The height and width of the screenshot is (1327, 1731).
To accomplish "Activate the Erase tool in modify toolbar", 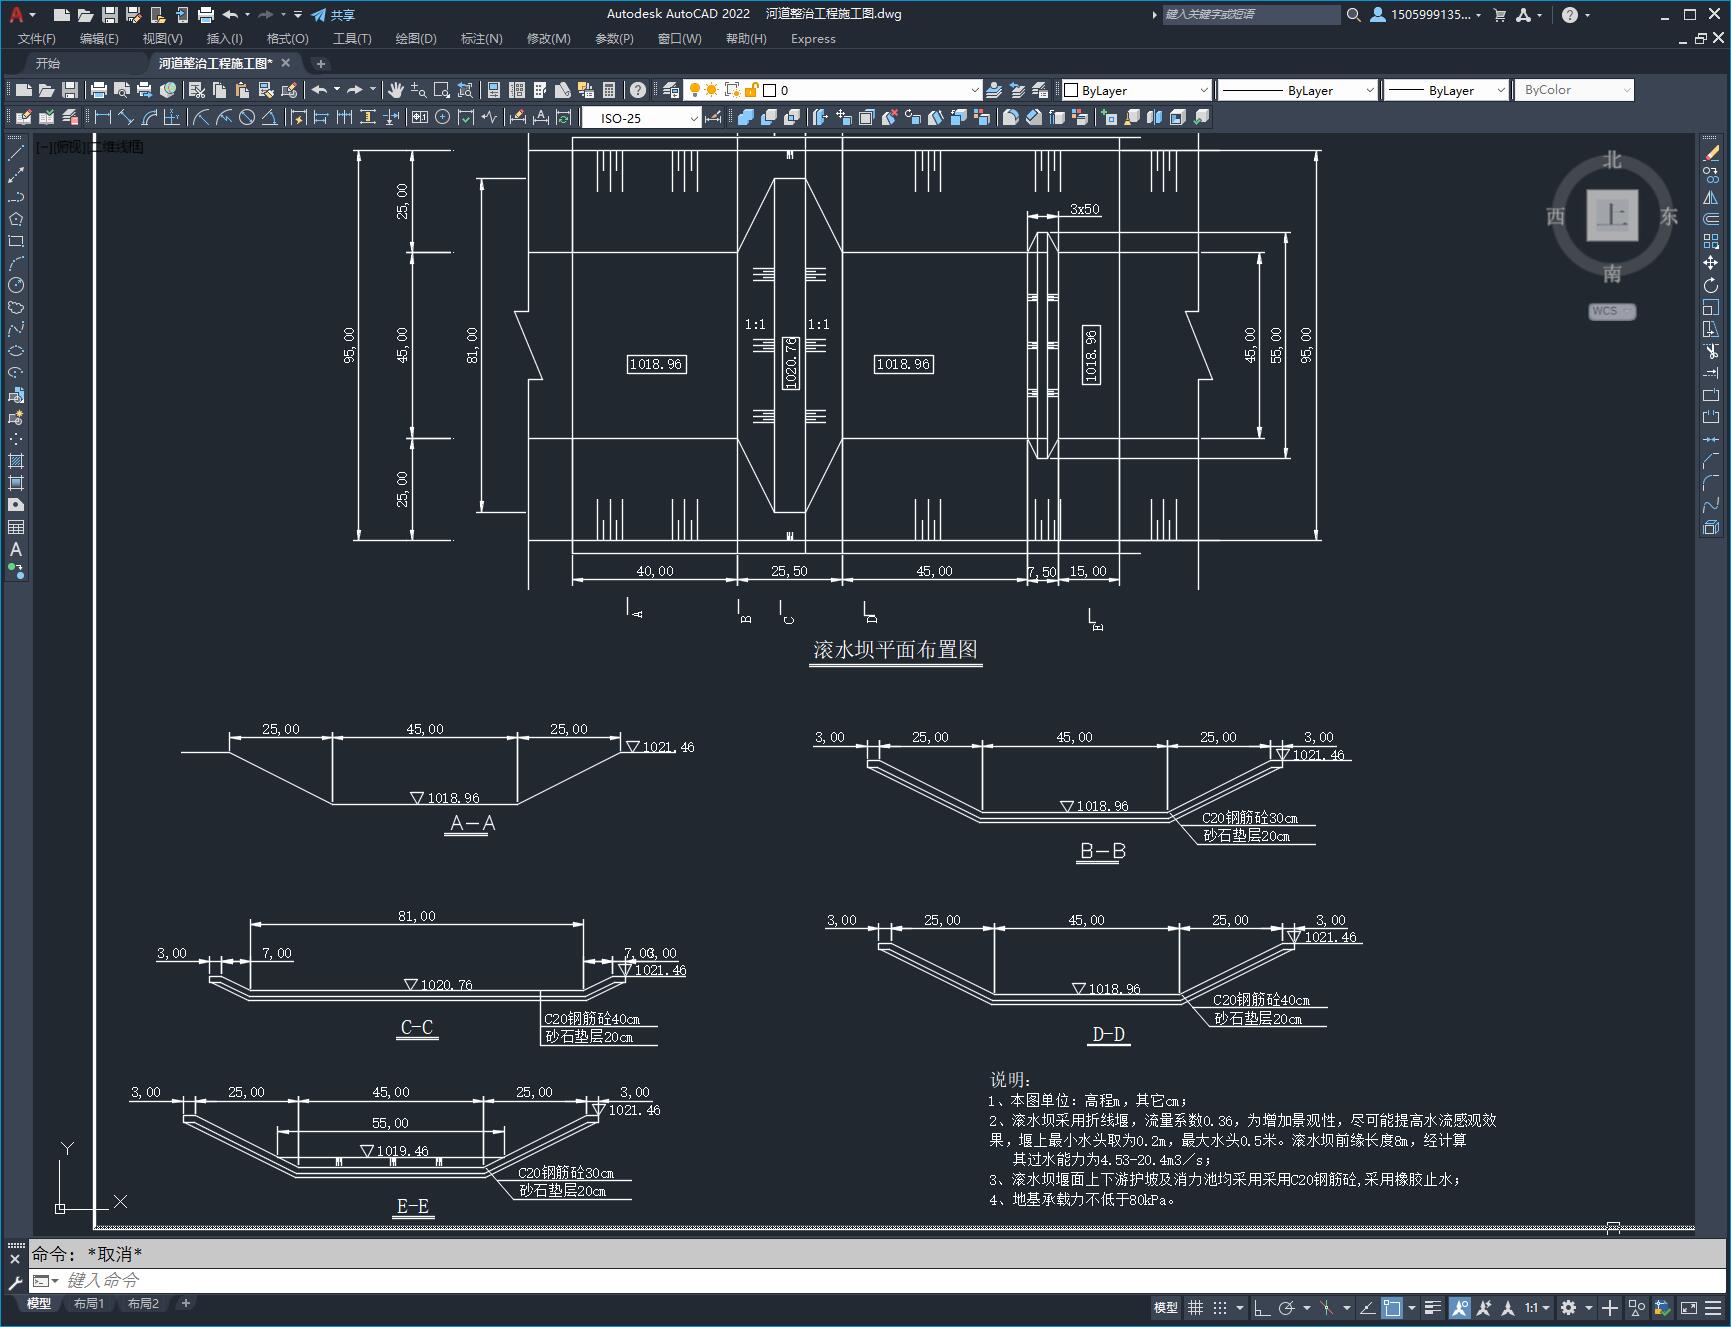I will point(1711,153).
